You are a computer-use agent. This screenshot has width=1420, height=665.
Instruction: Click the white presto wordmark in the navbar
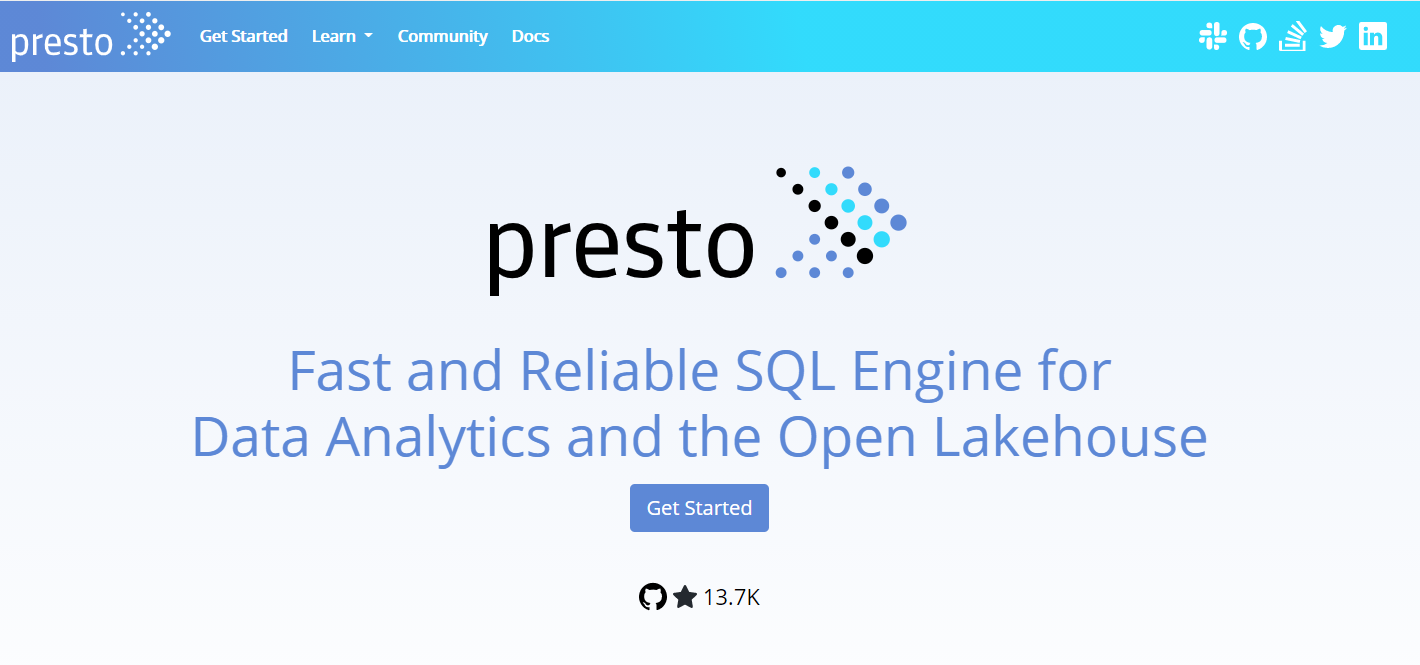pyautogui.click(x=60, y=42)
